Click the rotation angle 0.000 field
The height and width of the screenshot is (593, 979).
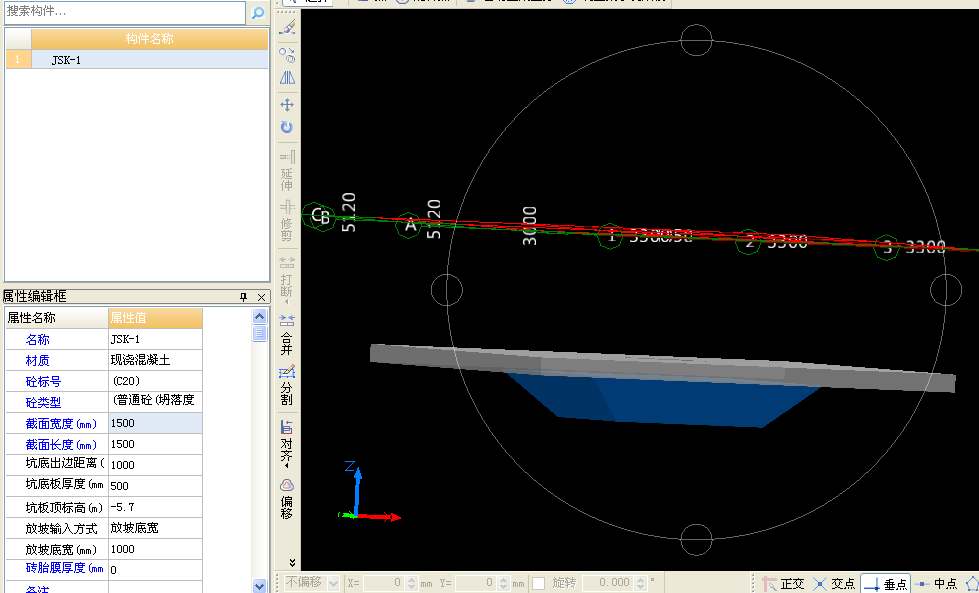pos(609,583)
